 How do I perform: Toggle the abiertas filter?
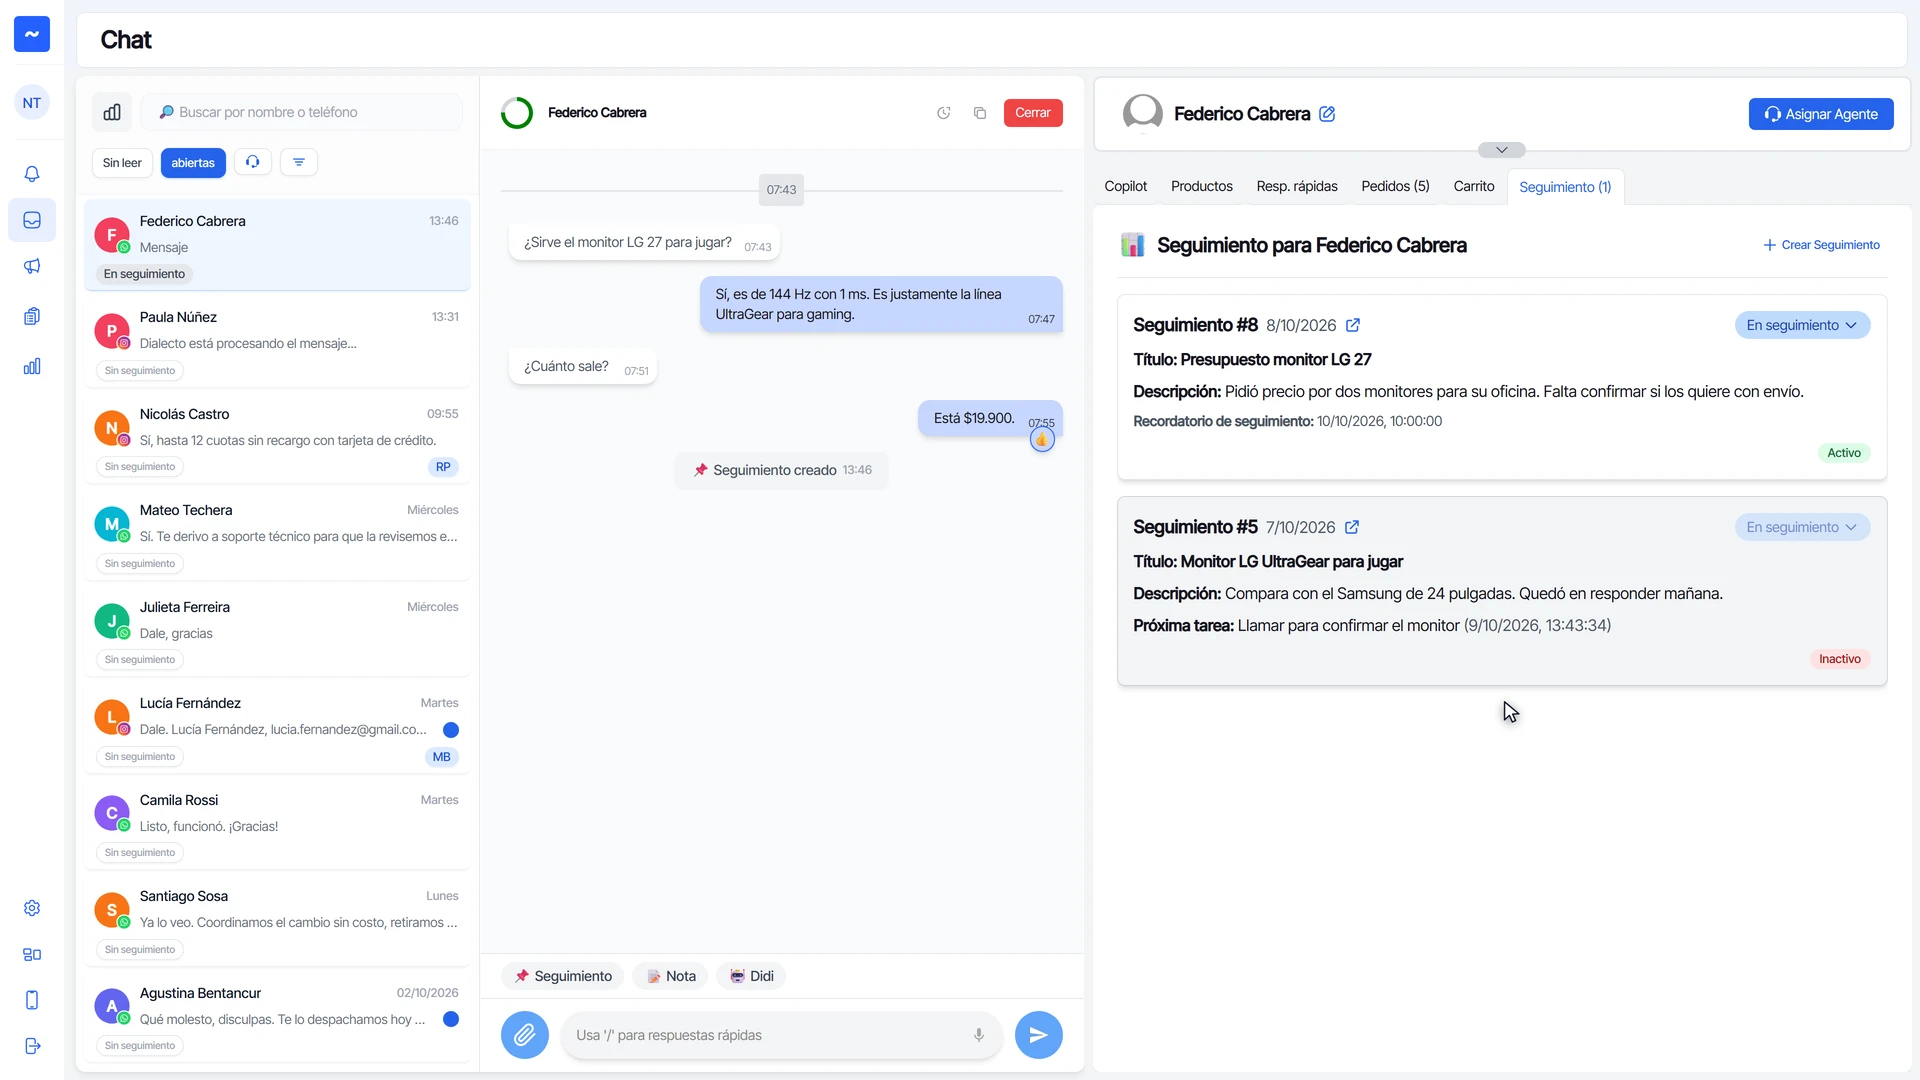[x=193, y=163]
